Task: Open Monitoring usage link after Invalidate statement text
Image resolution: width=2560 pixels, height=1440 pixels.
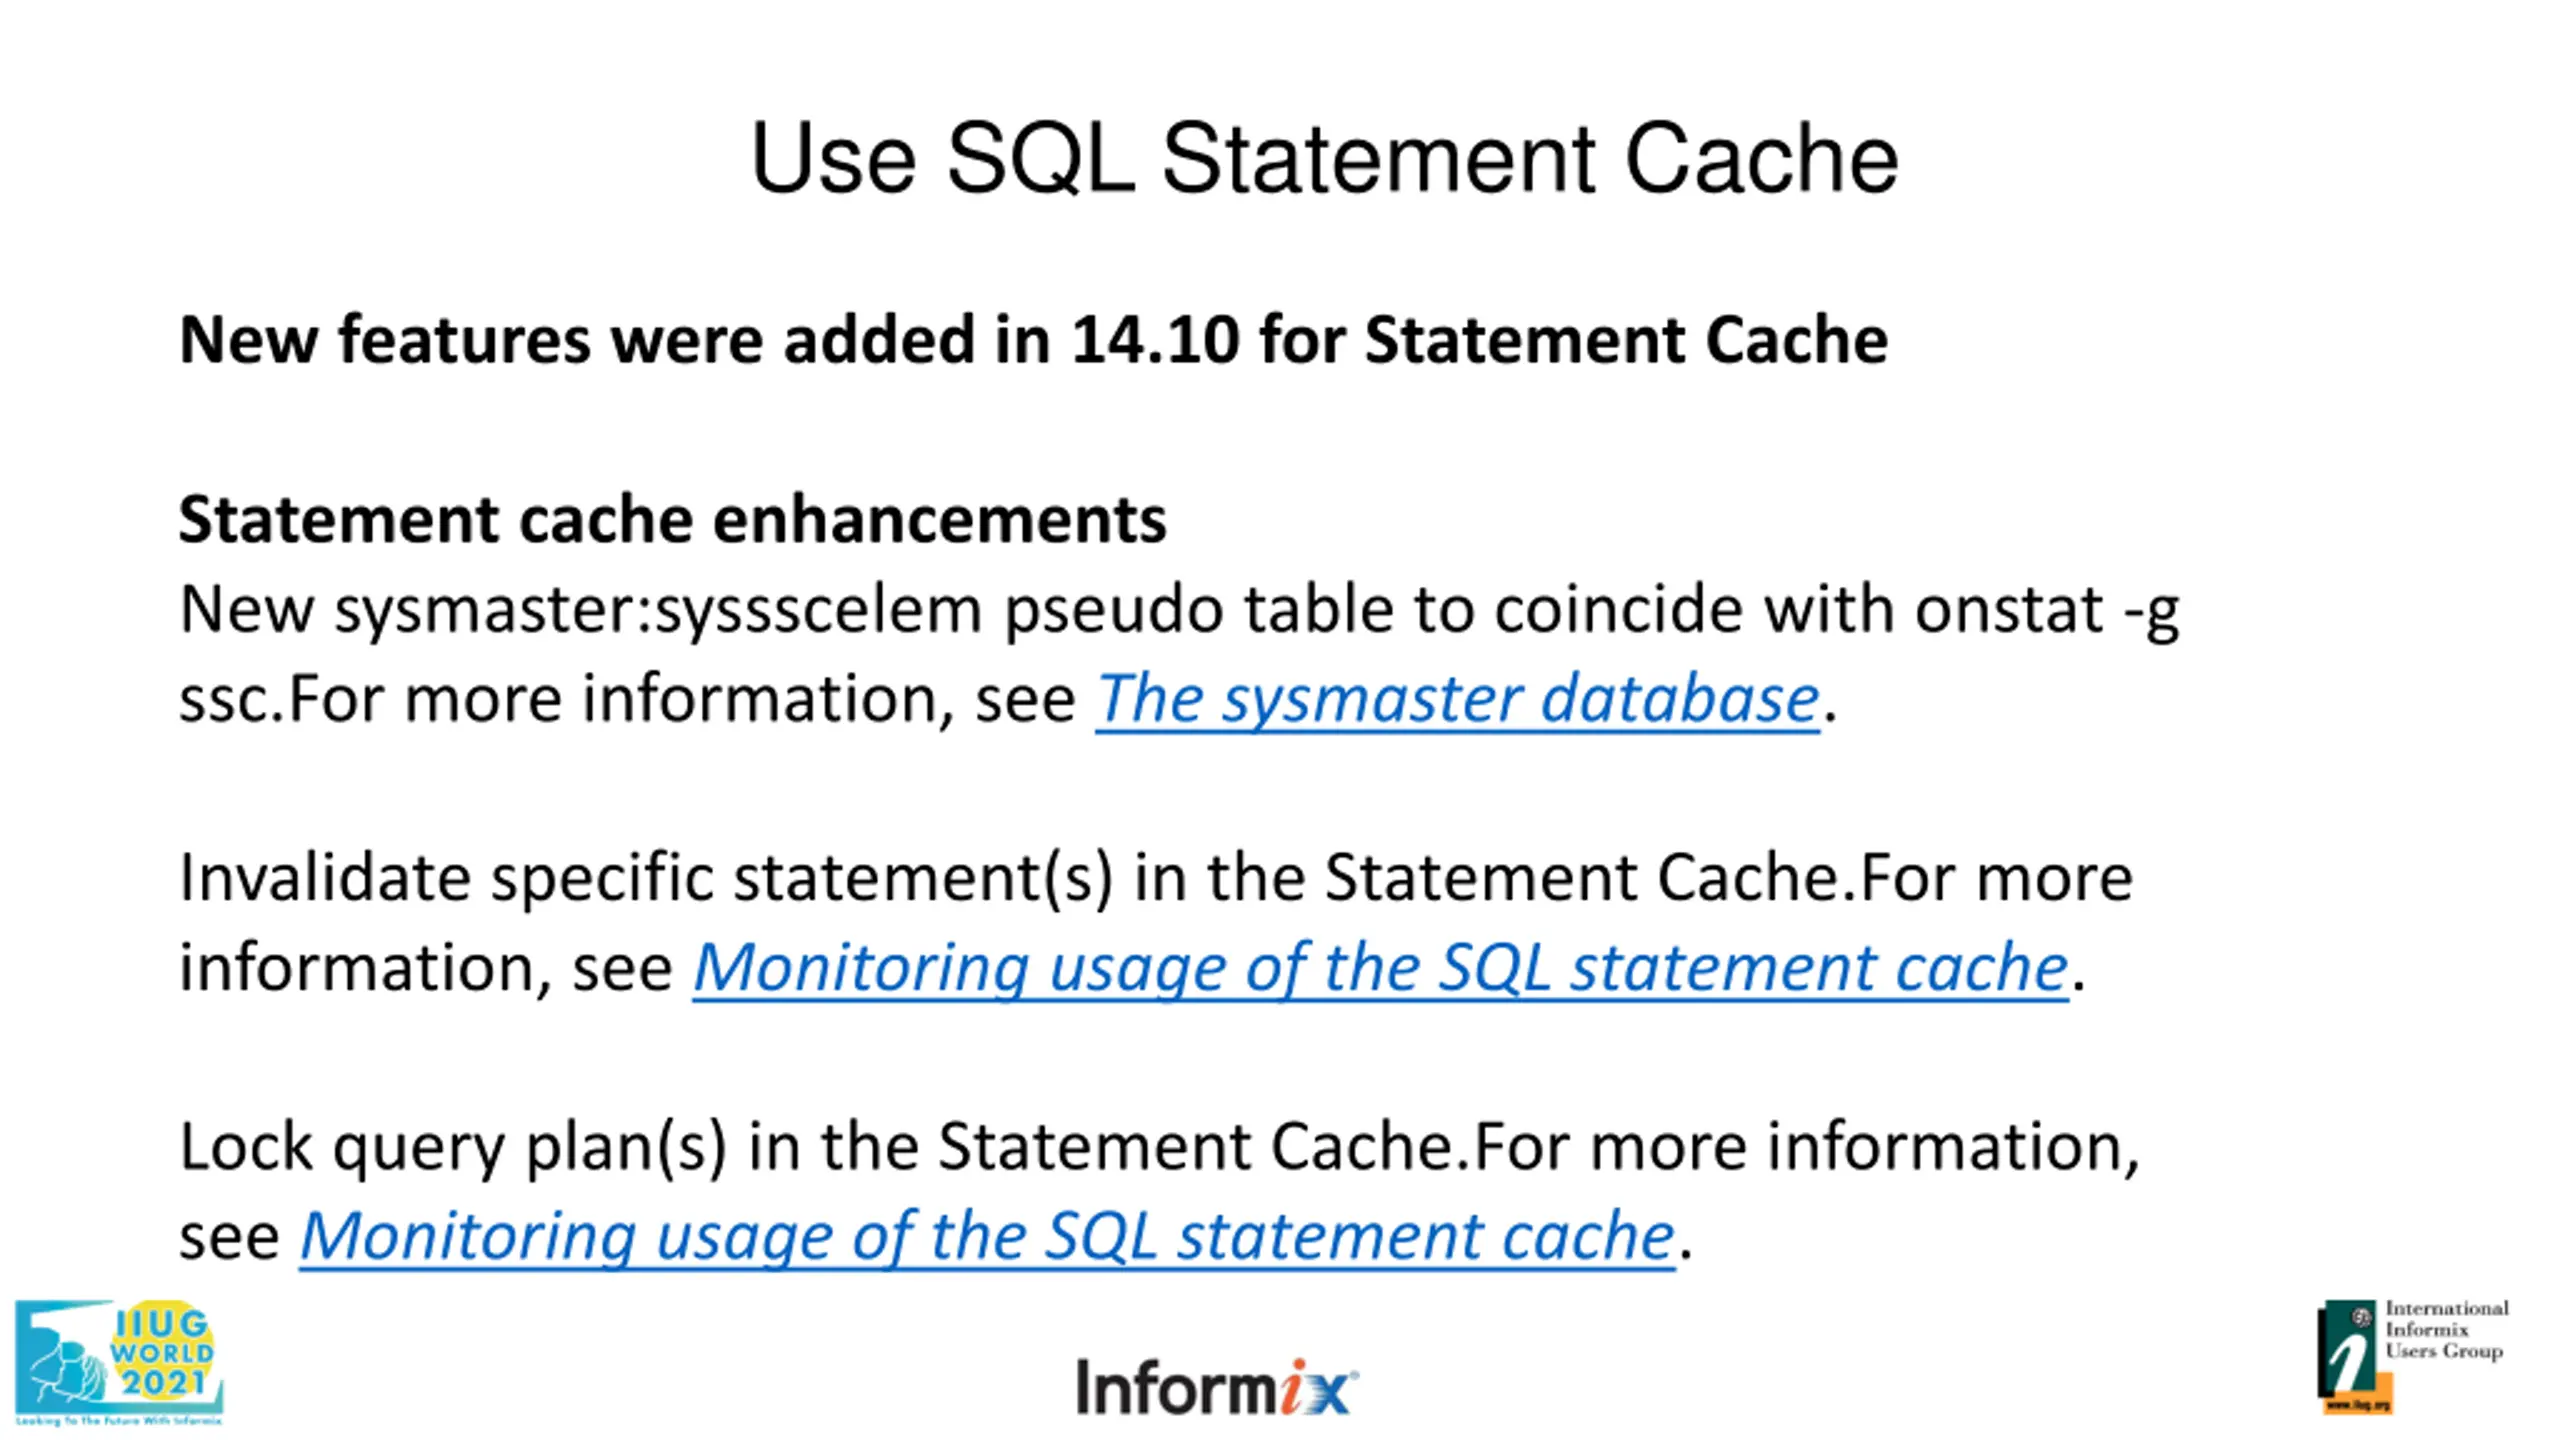Action: (x=1380, y=967)
